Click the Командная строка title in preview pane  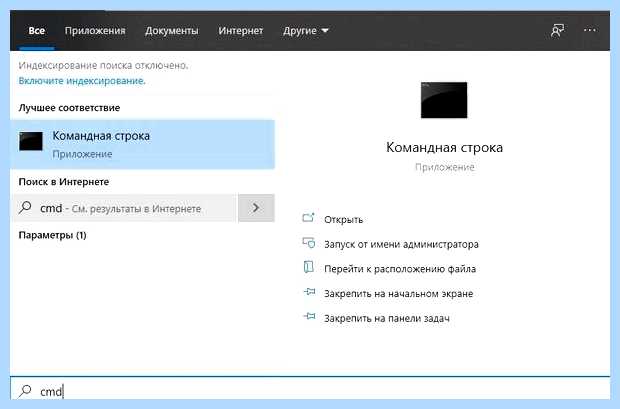point(444,148)
